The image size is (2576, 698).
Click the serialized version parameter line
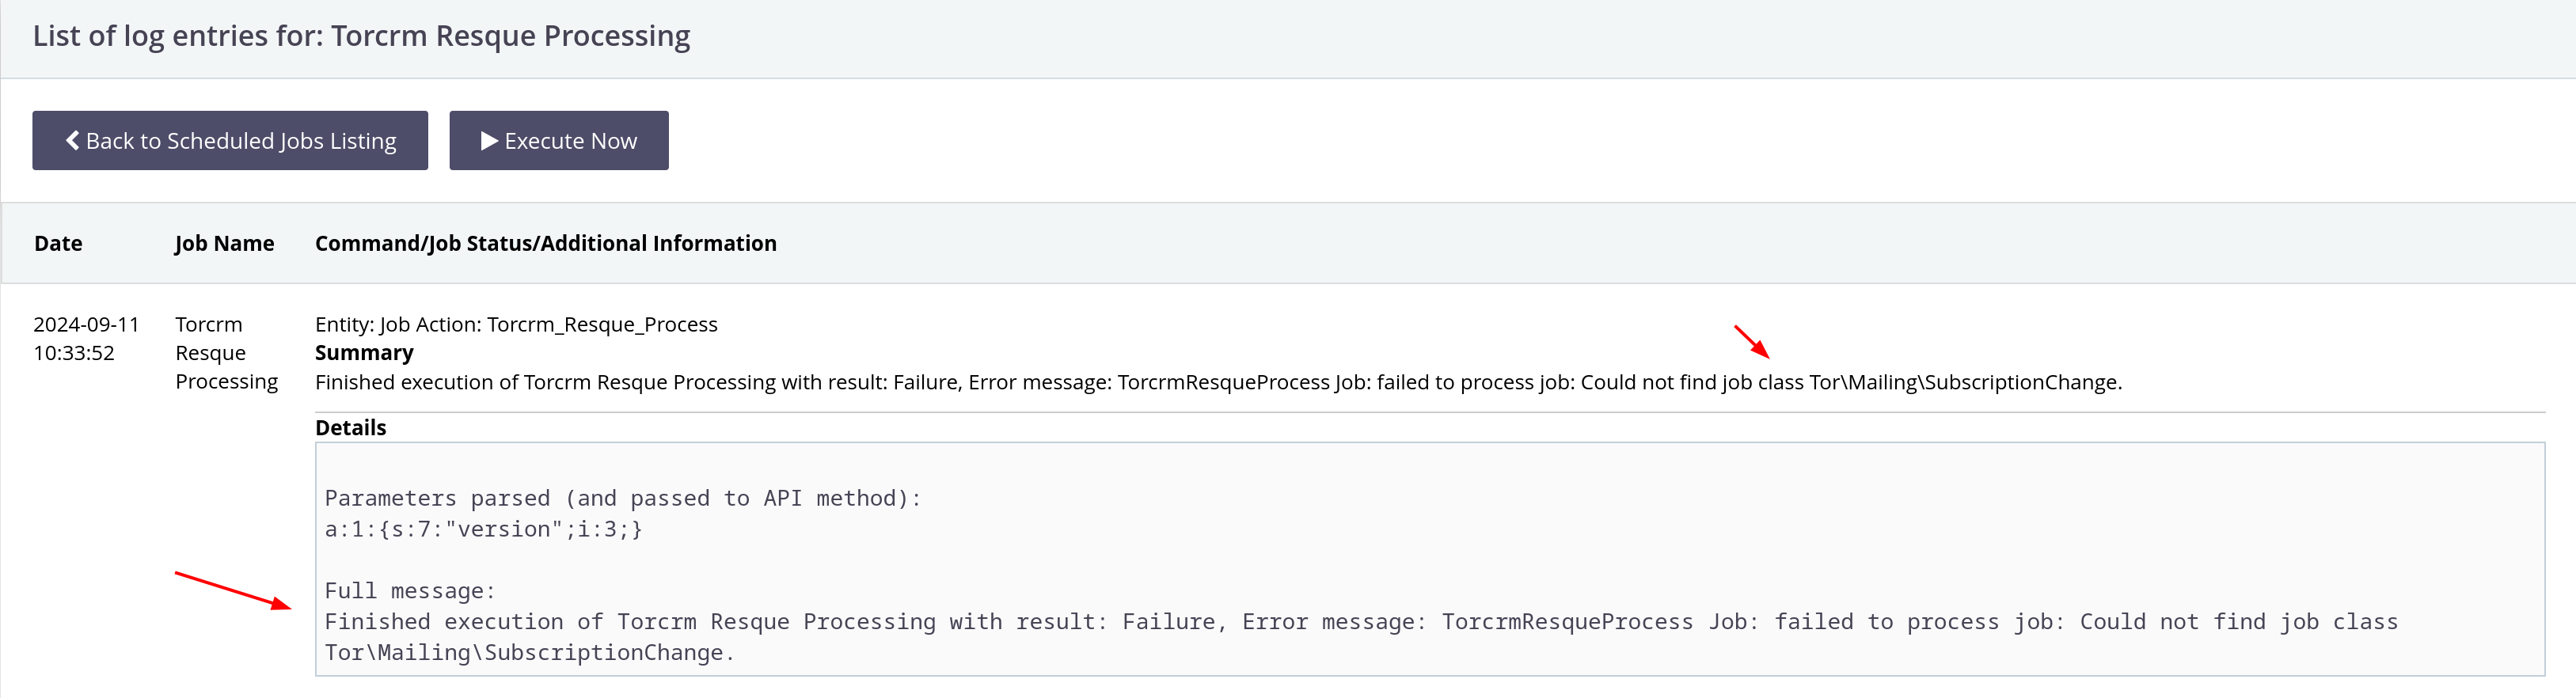[x=483, y=529]
